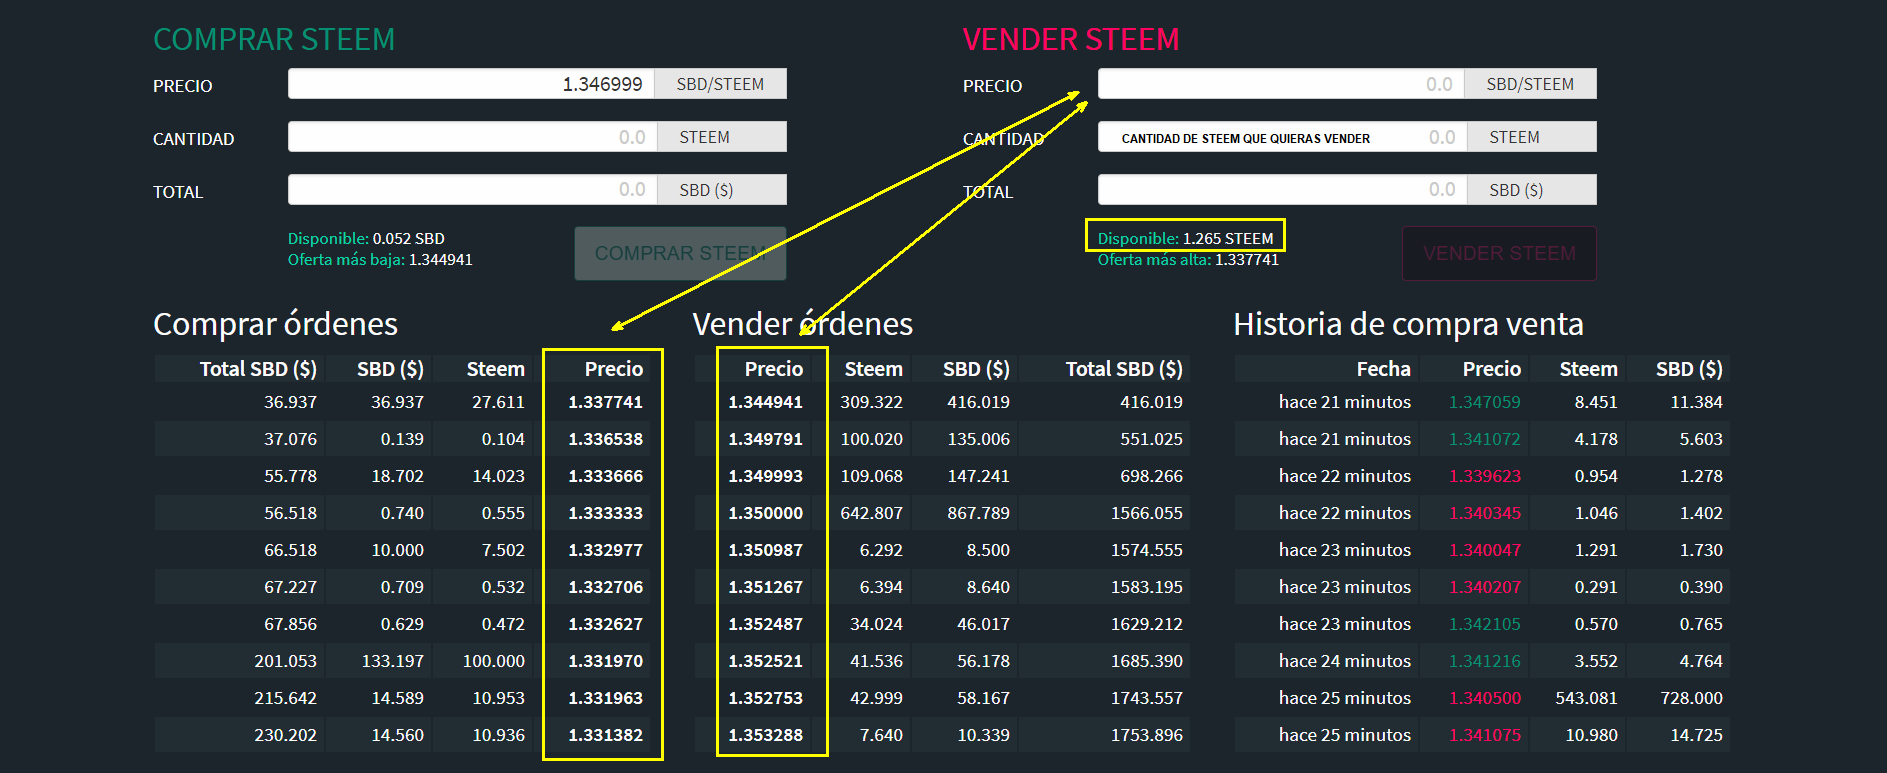Click buy order total 230.202
Image resolution: width=1887 pixels, height=773 pixels.
tap(285, 735)
